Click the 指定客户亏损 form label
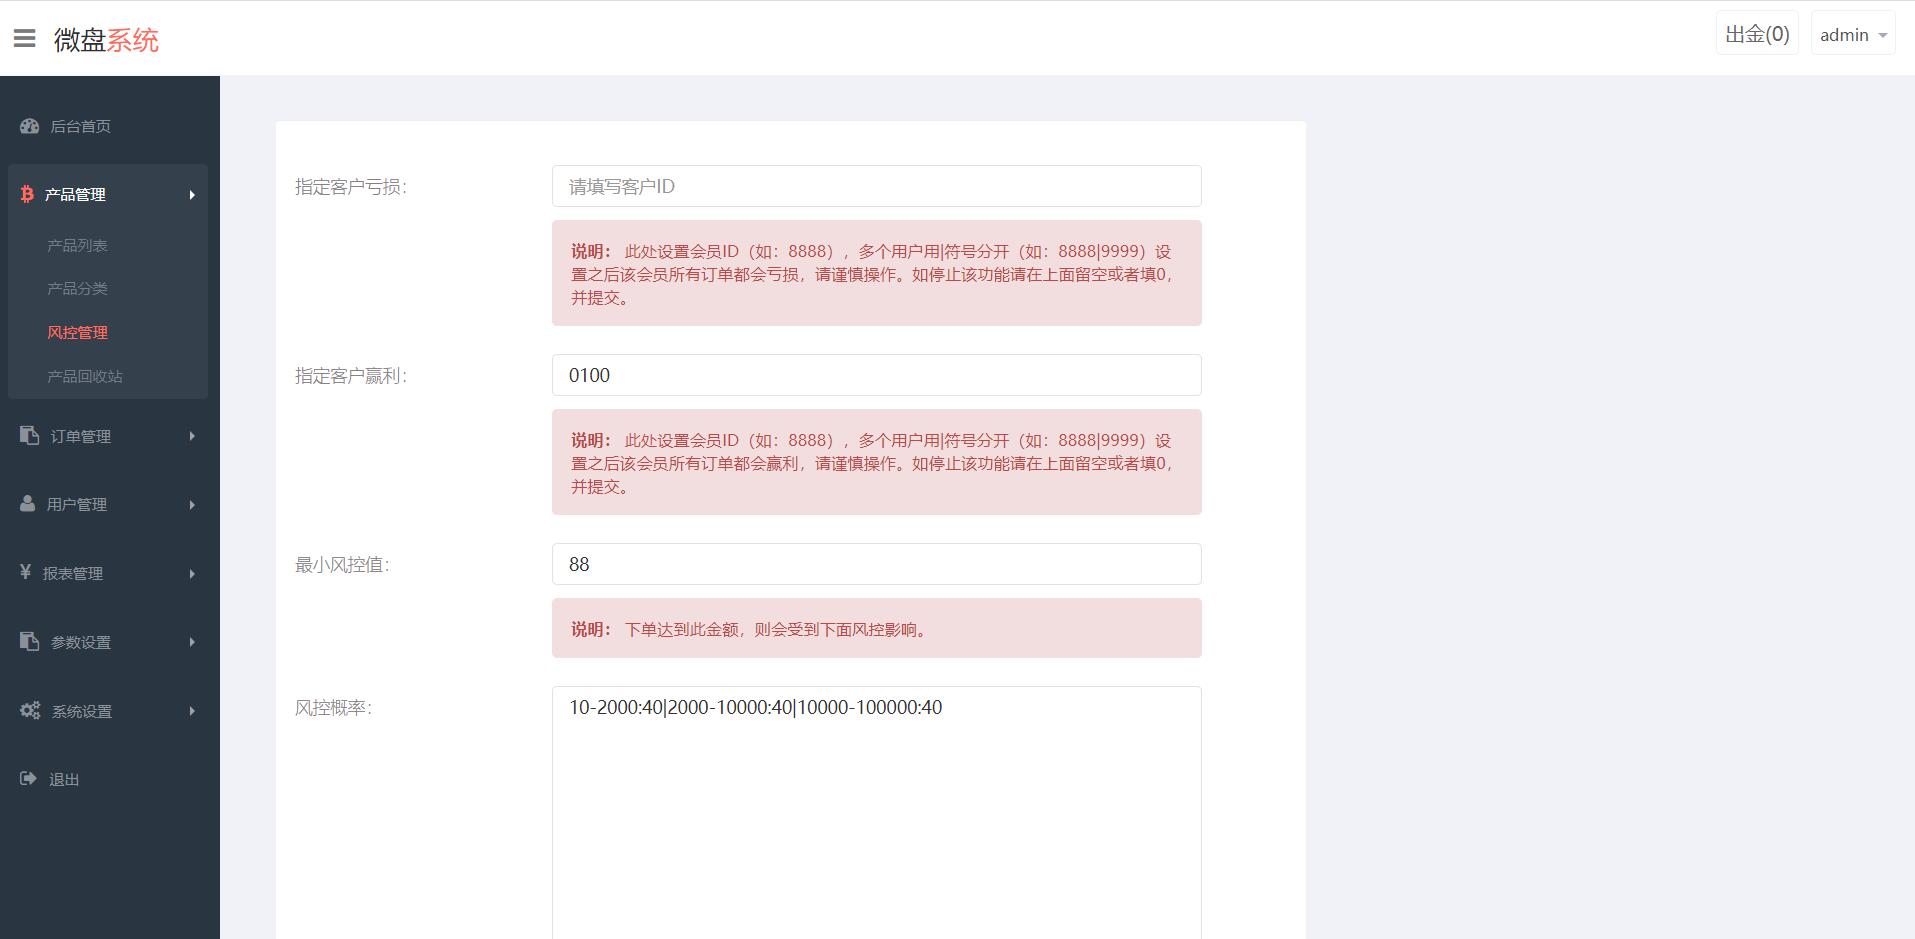The height and width of the screenshot is (939, 1915). [351, 187]
